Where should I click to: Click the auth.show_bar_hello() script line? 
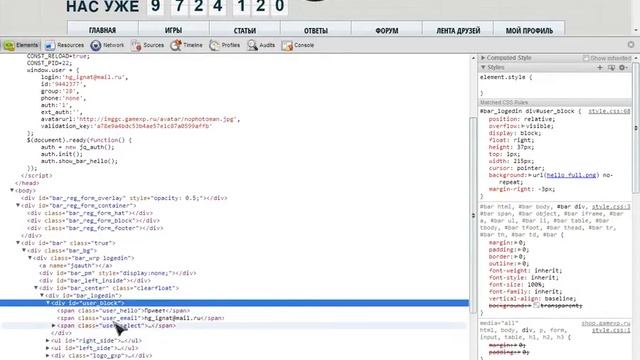[x=79, y=161]
